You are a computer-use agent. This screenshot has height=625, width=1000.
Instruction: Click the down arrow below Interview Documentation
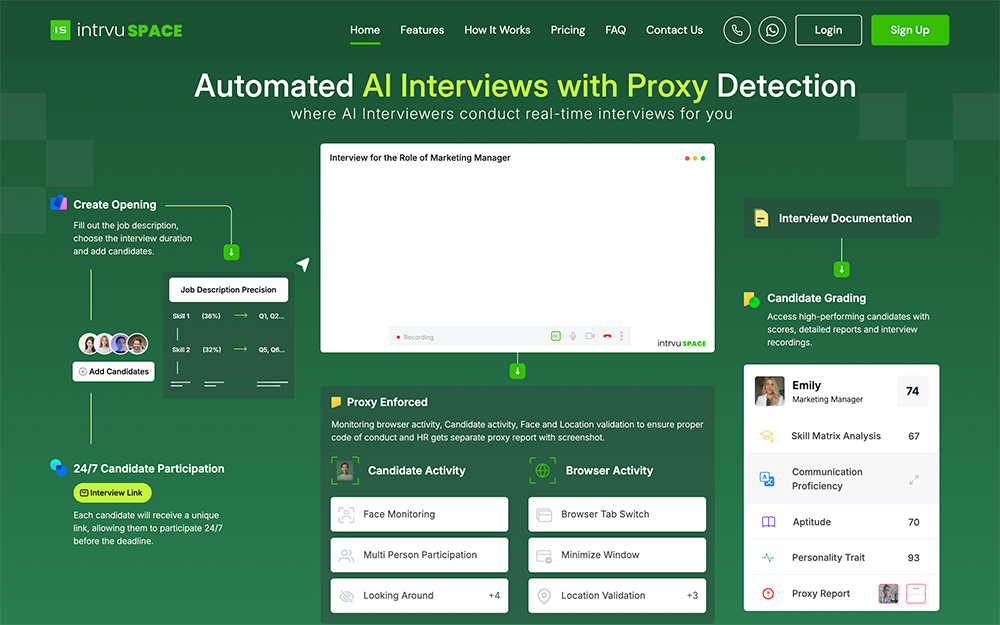click(841, 269)
